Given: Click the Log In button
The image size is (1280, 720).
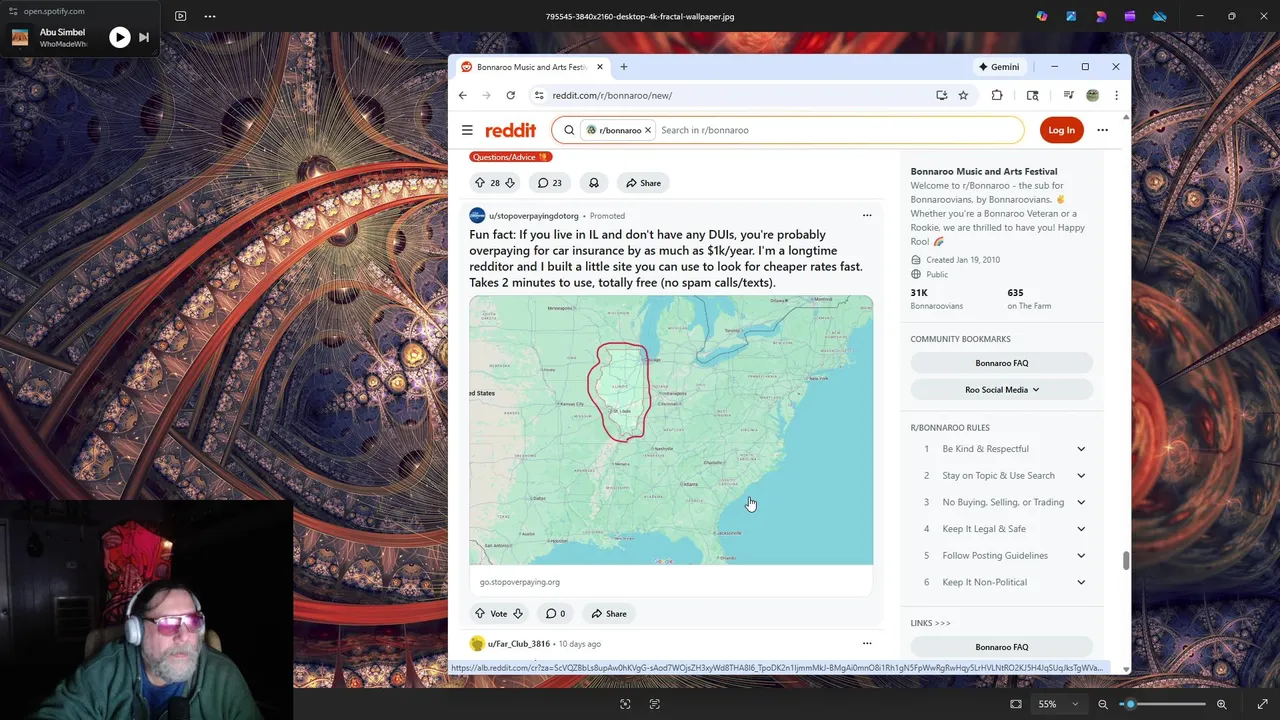Looking at the screenshot, I should pos(1061,130).
